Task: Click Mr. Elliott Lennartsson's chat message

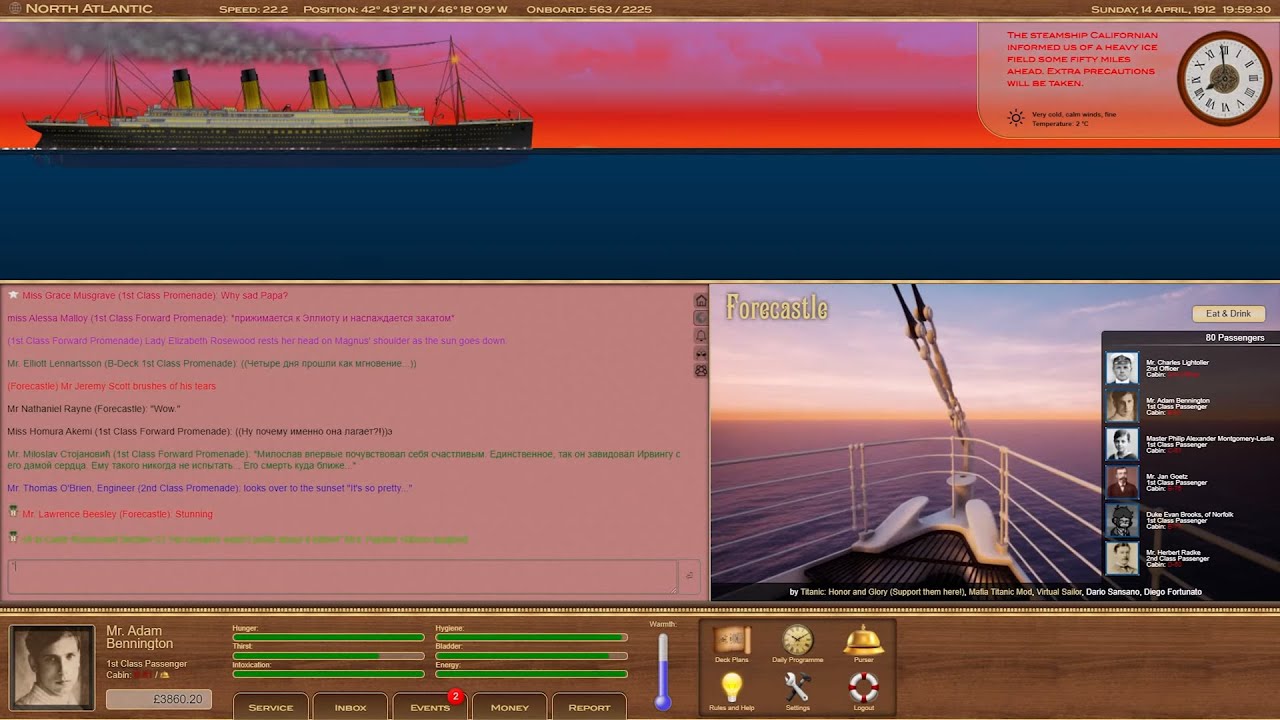Action: tap(212, 364)
